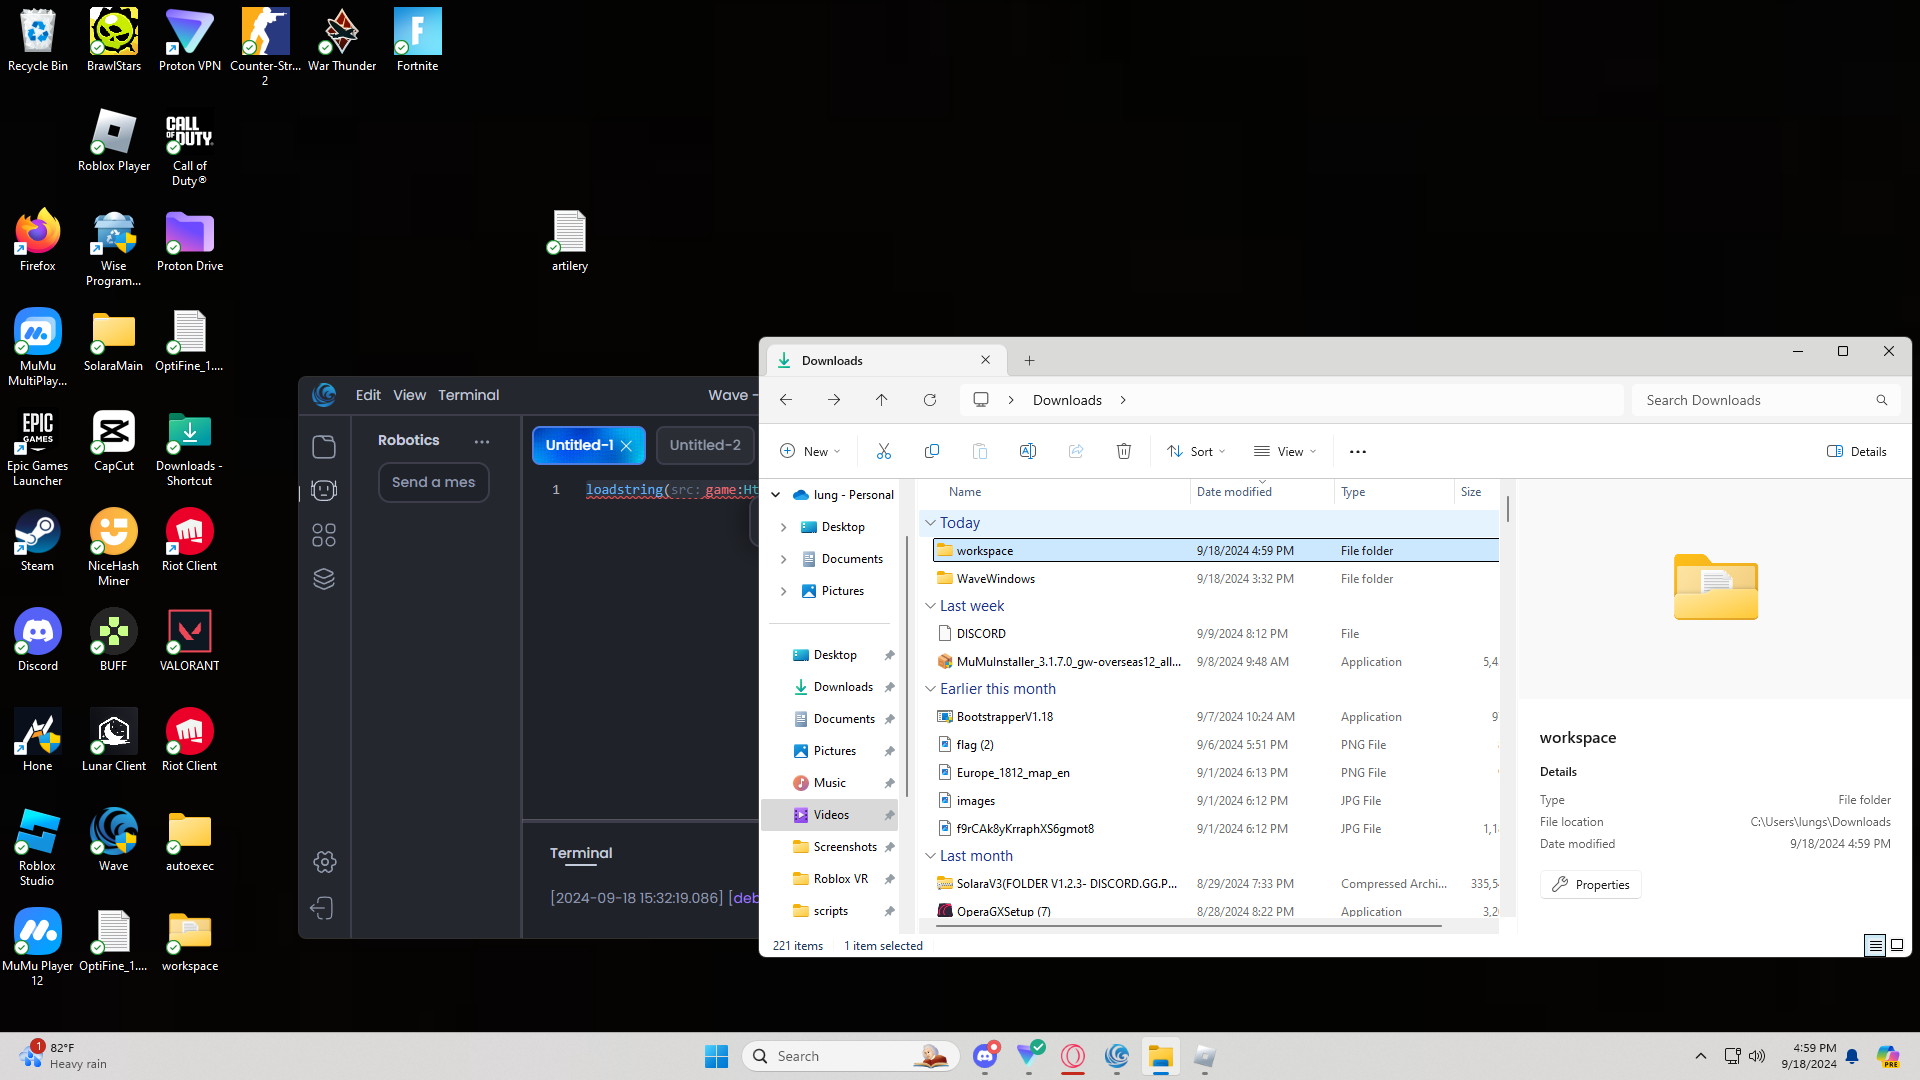The height and width of the screenshot is (1080, 1920).
Task: Click the Wave AI robot sidebar icon
Action: [x=324, y=490]
